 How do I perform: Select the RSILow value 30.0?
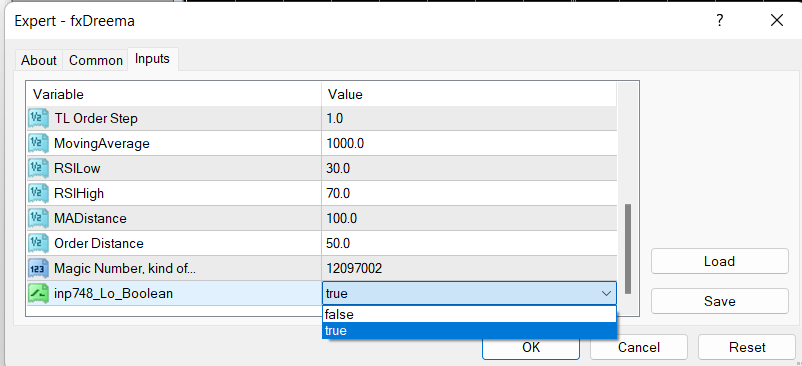click(338, 168)
